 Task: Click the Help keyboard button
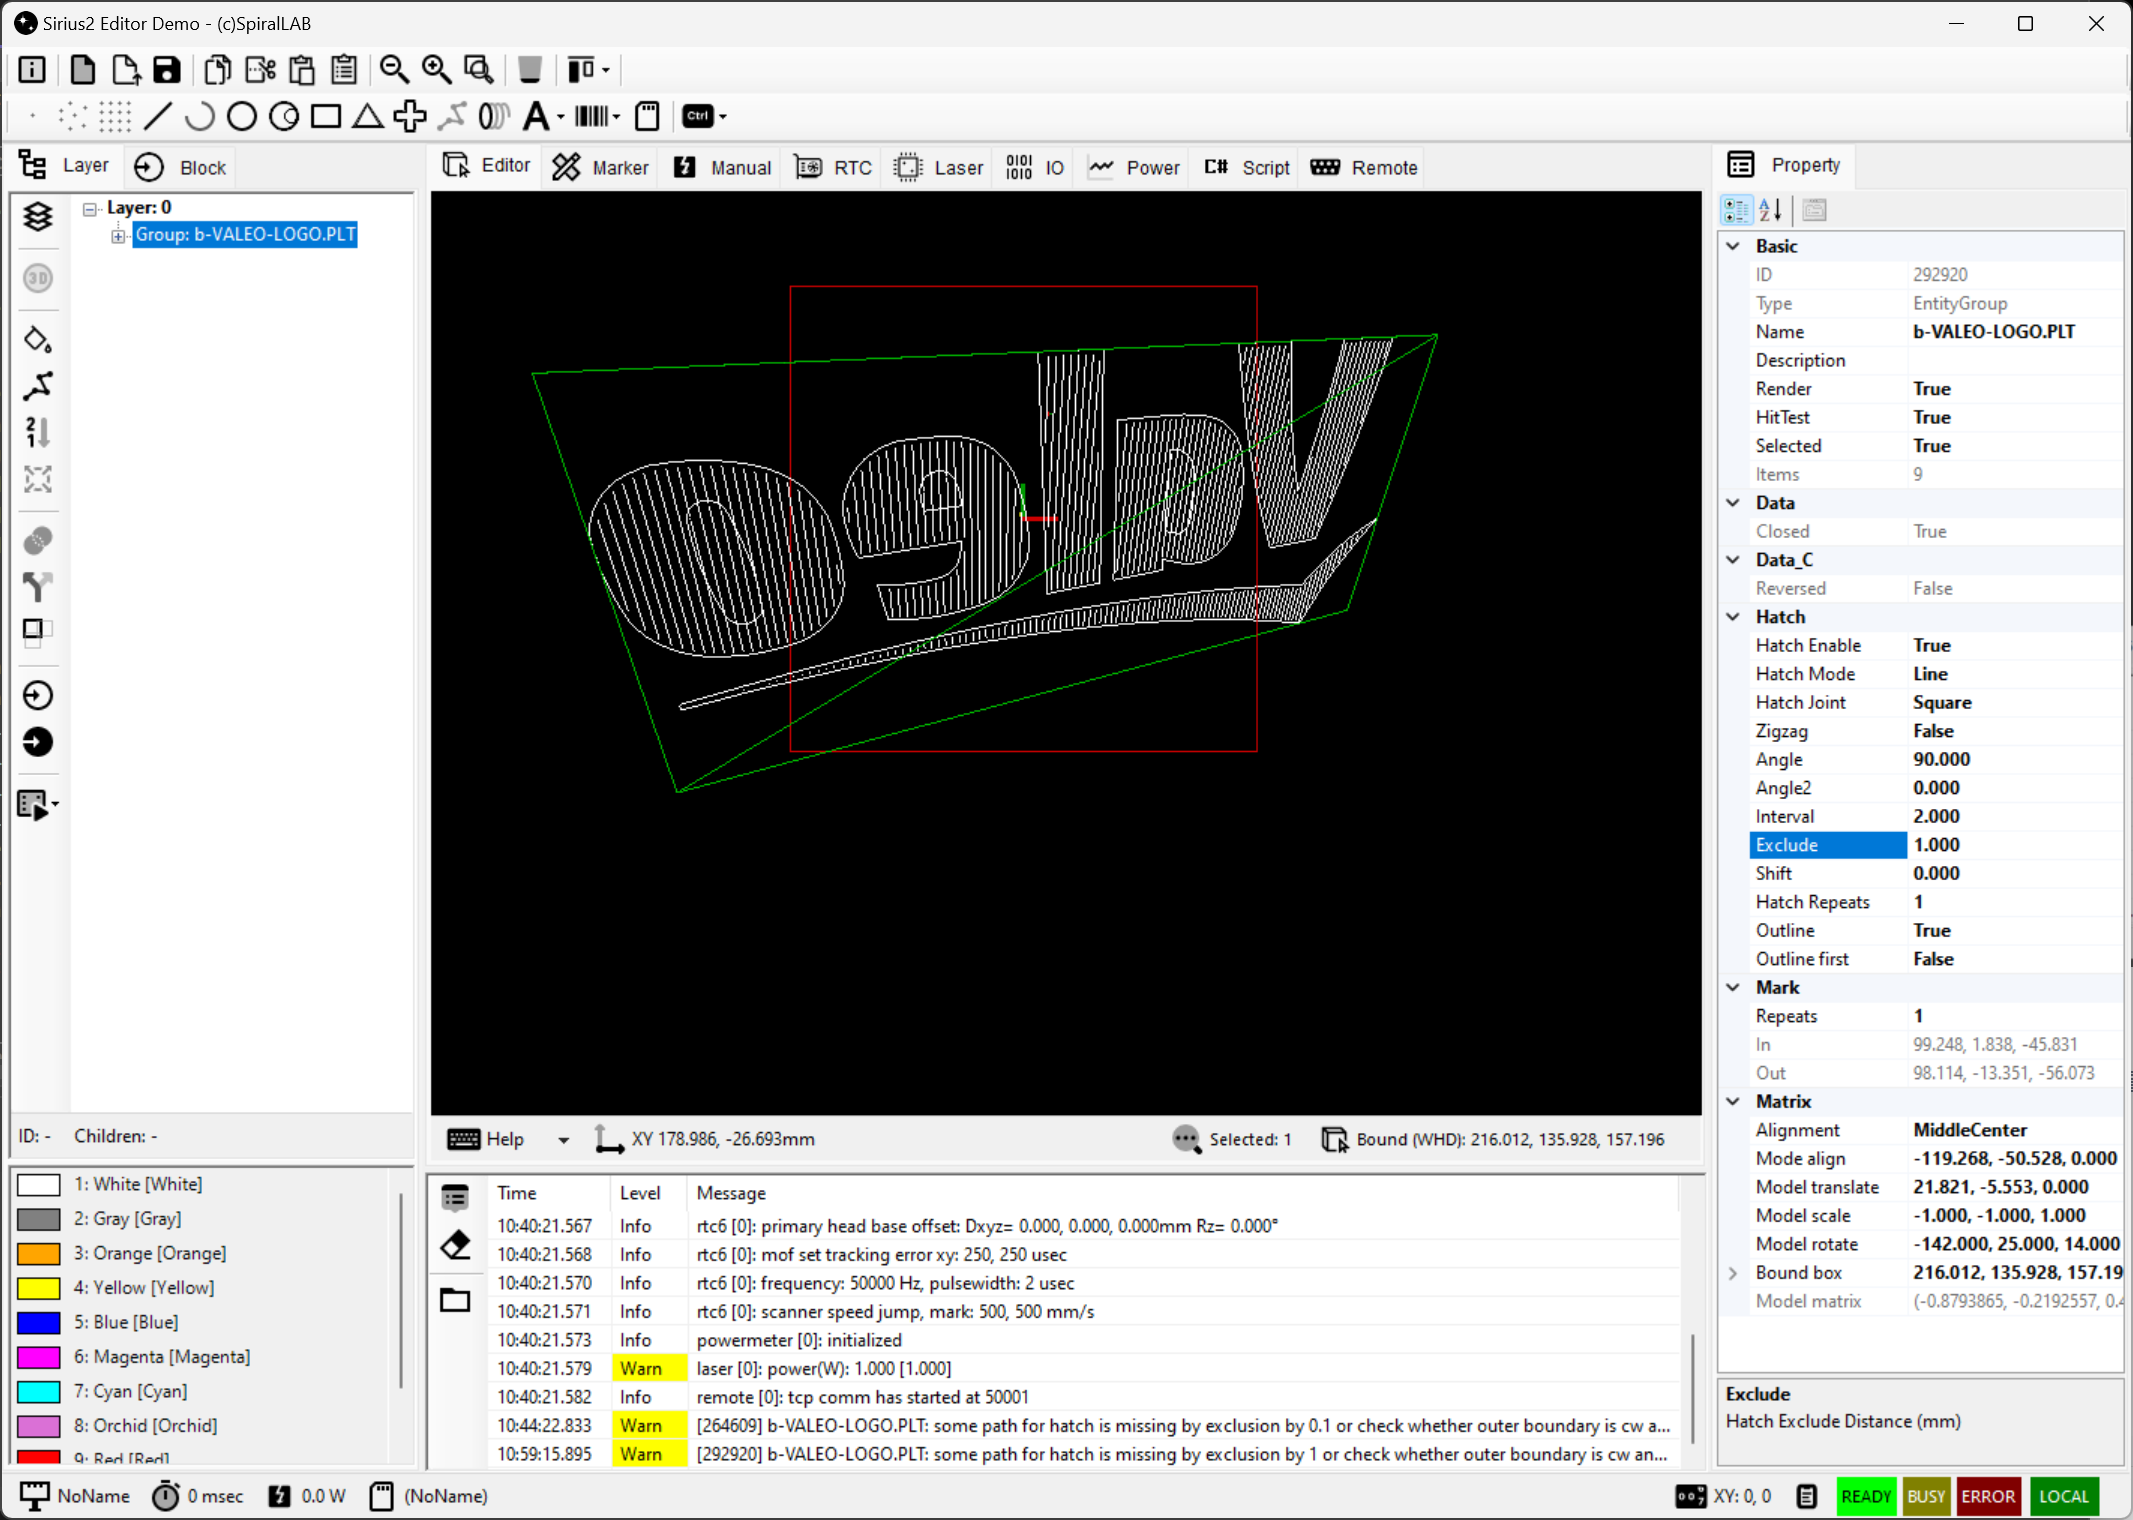487,1139
